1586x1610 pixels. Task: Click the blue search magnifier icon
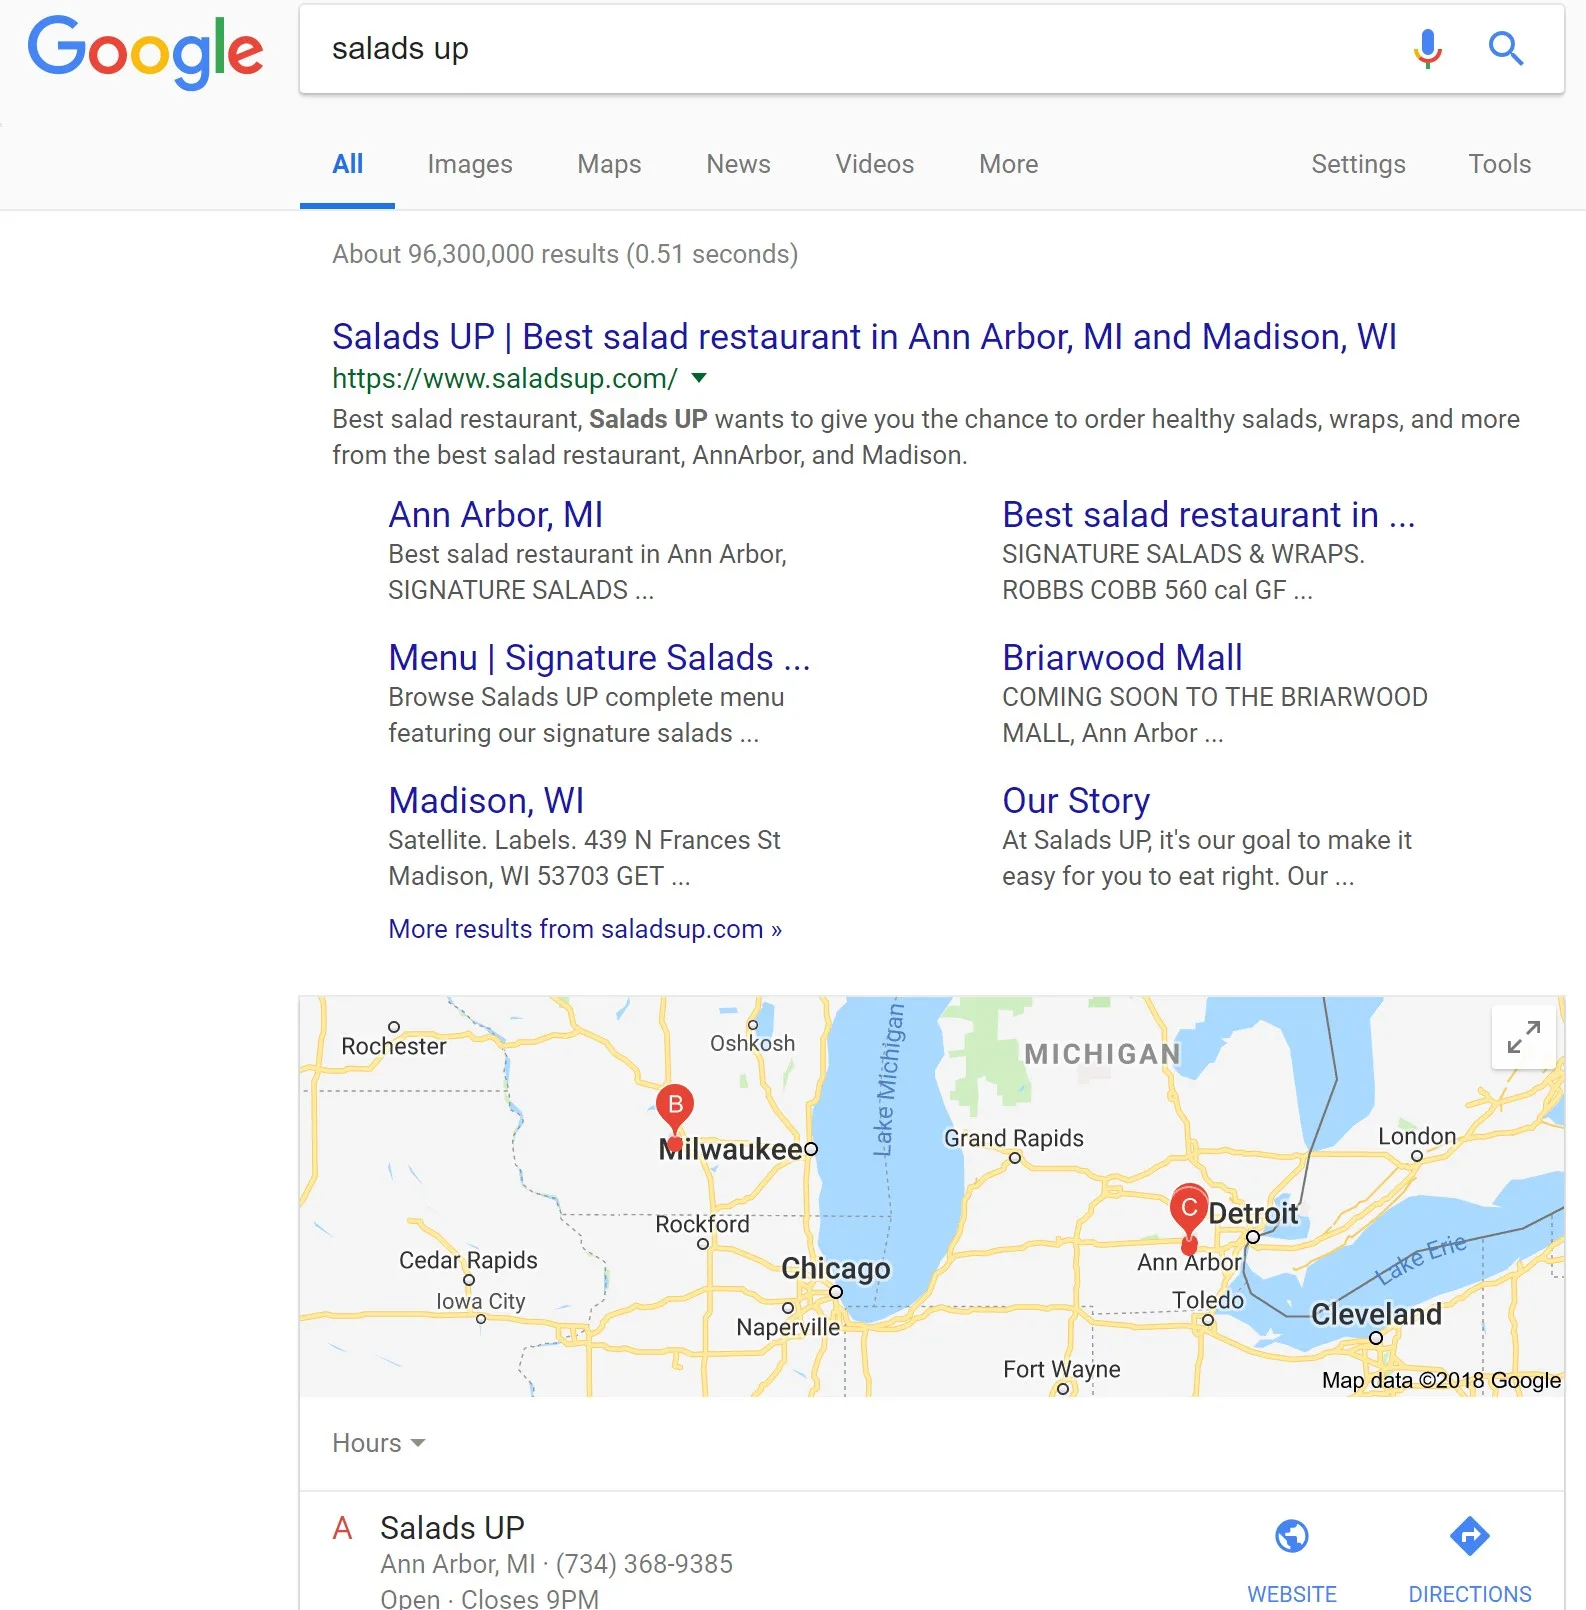tap(1506, 48)
